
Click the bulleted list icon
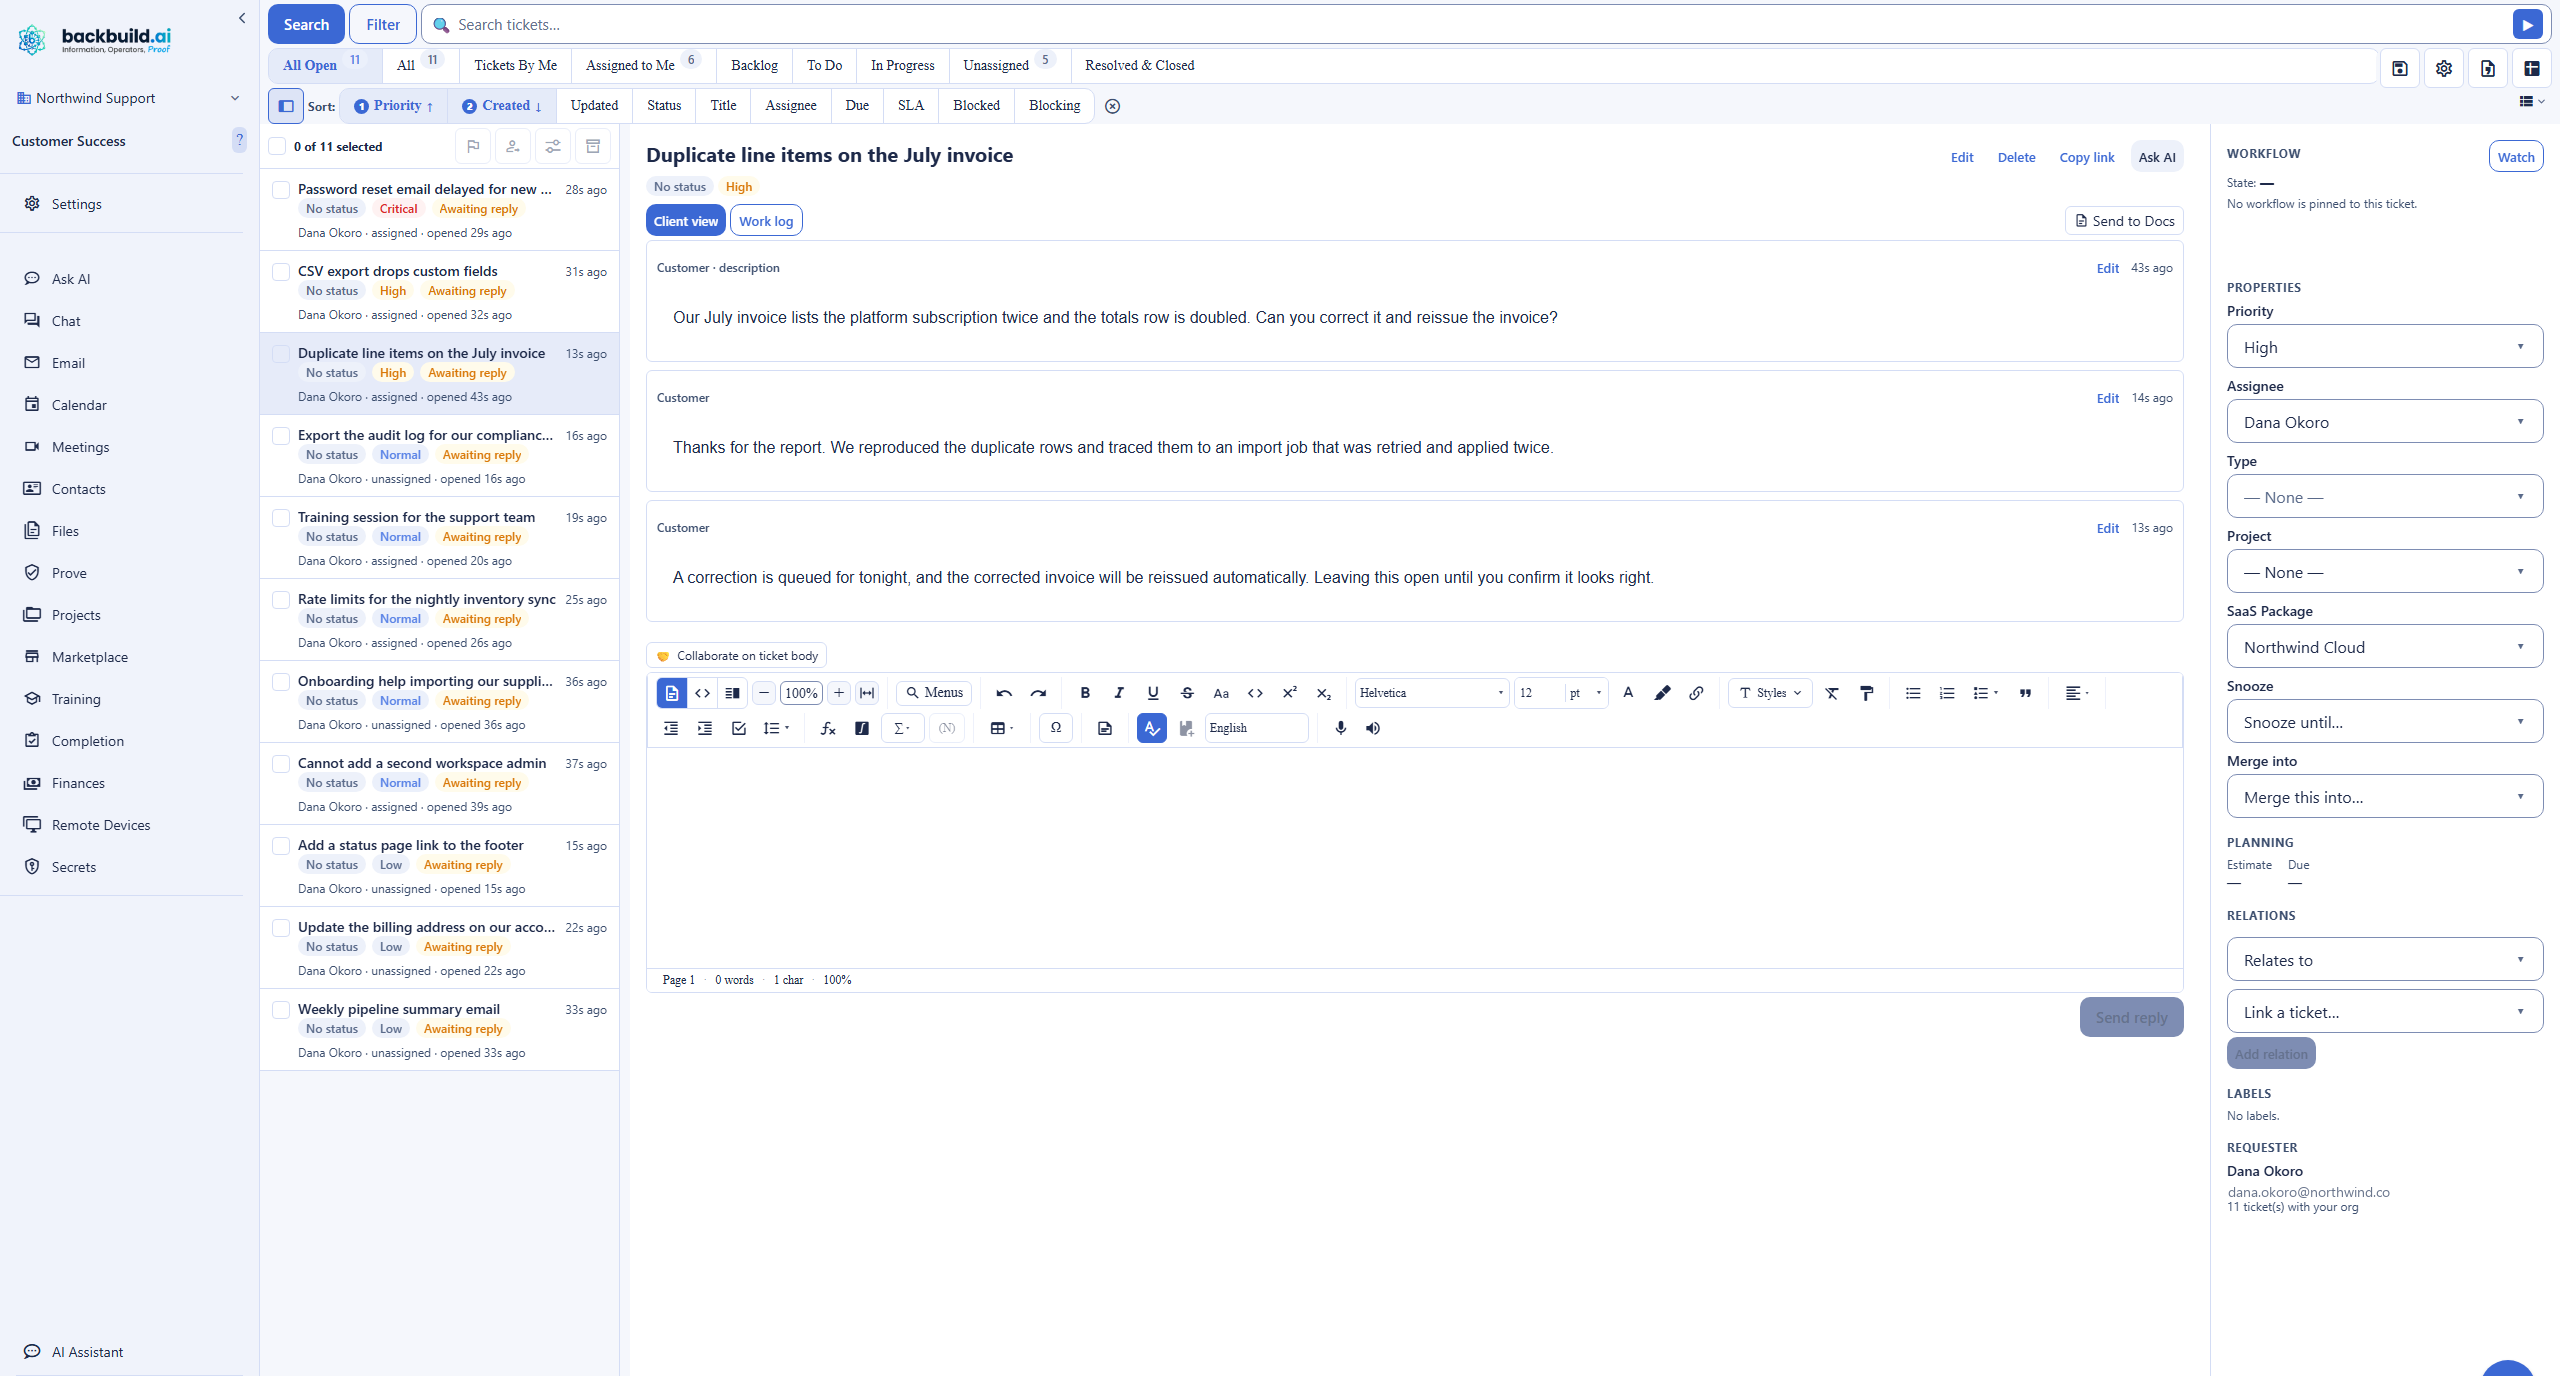click(x=1913, y=693)
